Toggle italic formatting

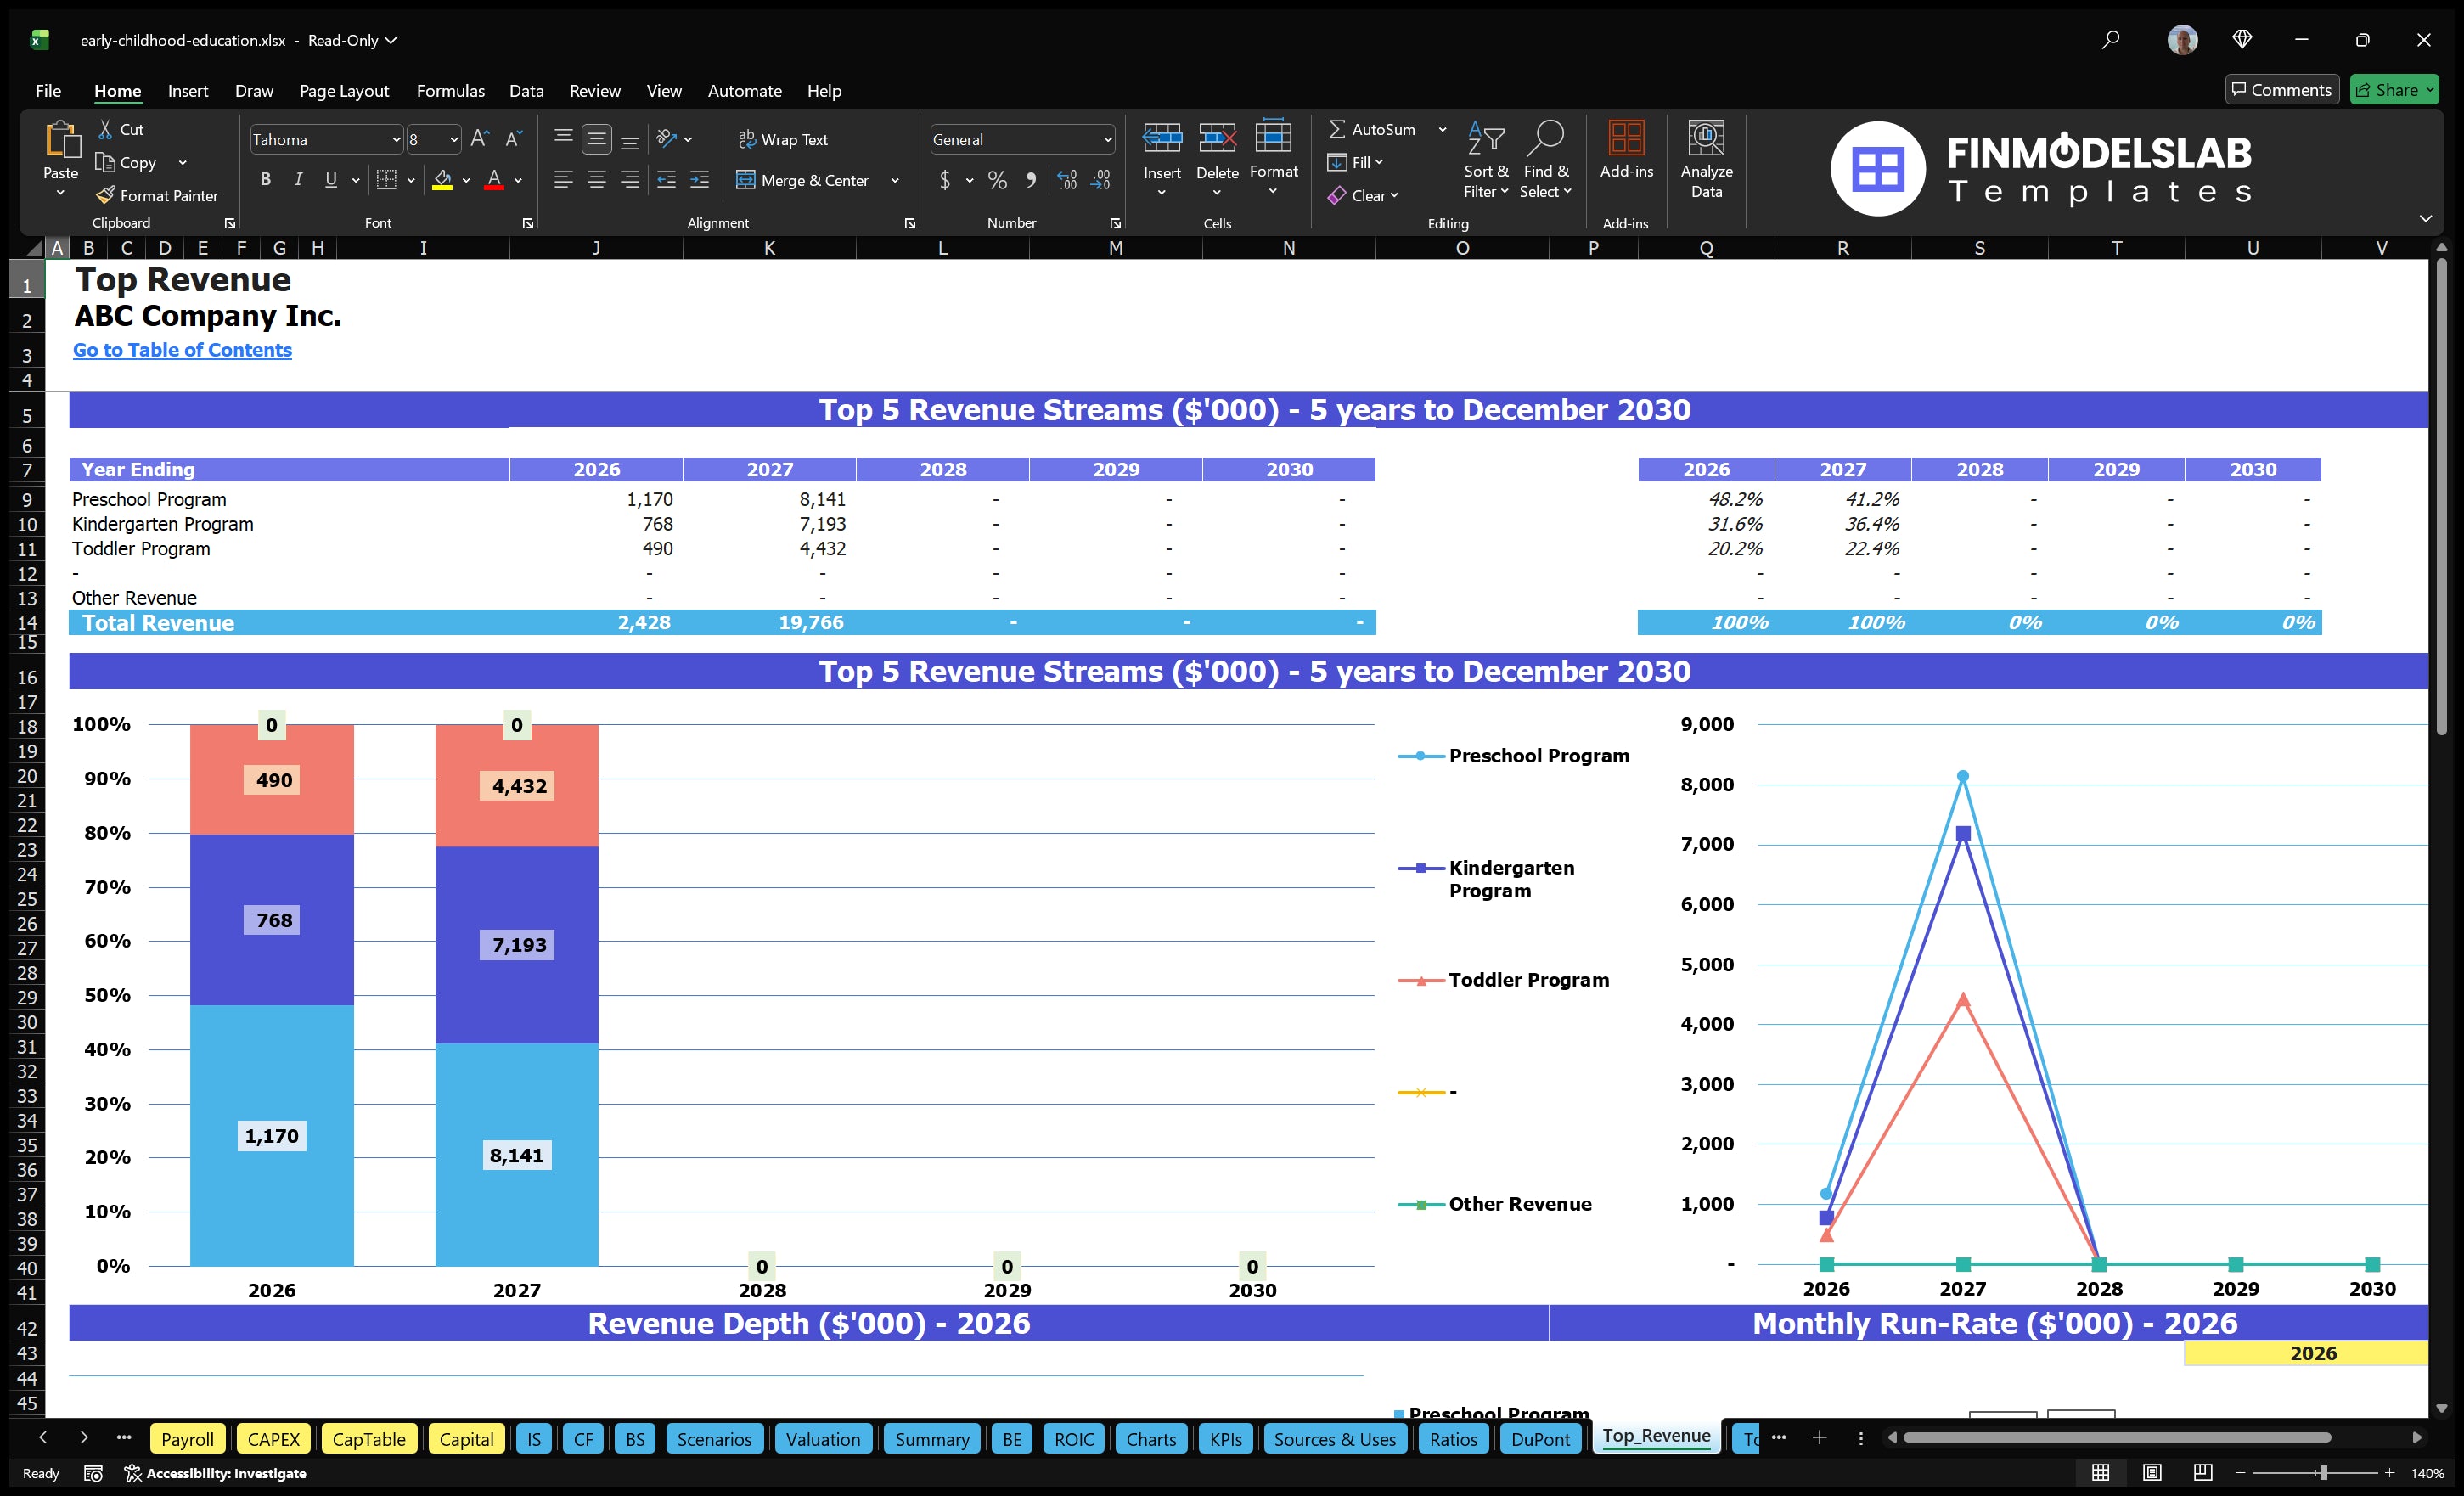click(297, 180)
